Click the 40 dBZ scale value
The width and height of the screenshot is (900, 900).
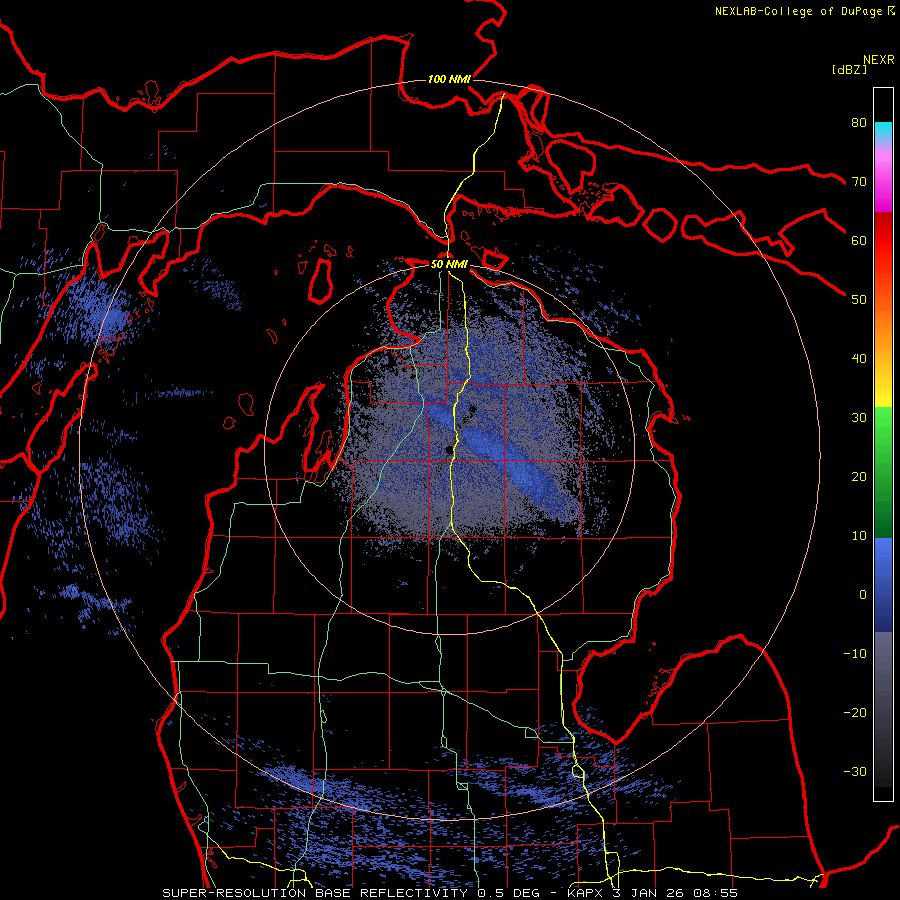[x=859, y=359]
